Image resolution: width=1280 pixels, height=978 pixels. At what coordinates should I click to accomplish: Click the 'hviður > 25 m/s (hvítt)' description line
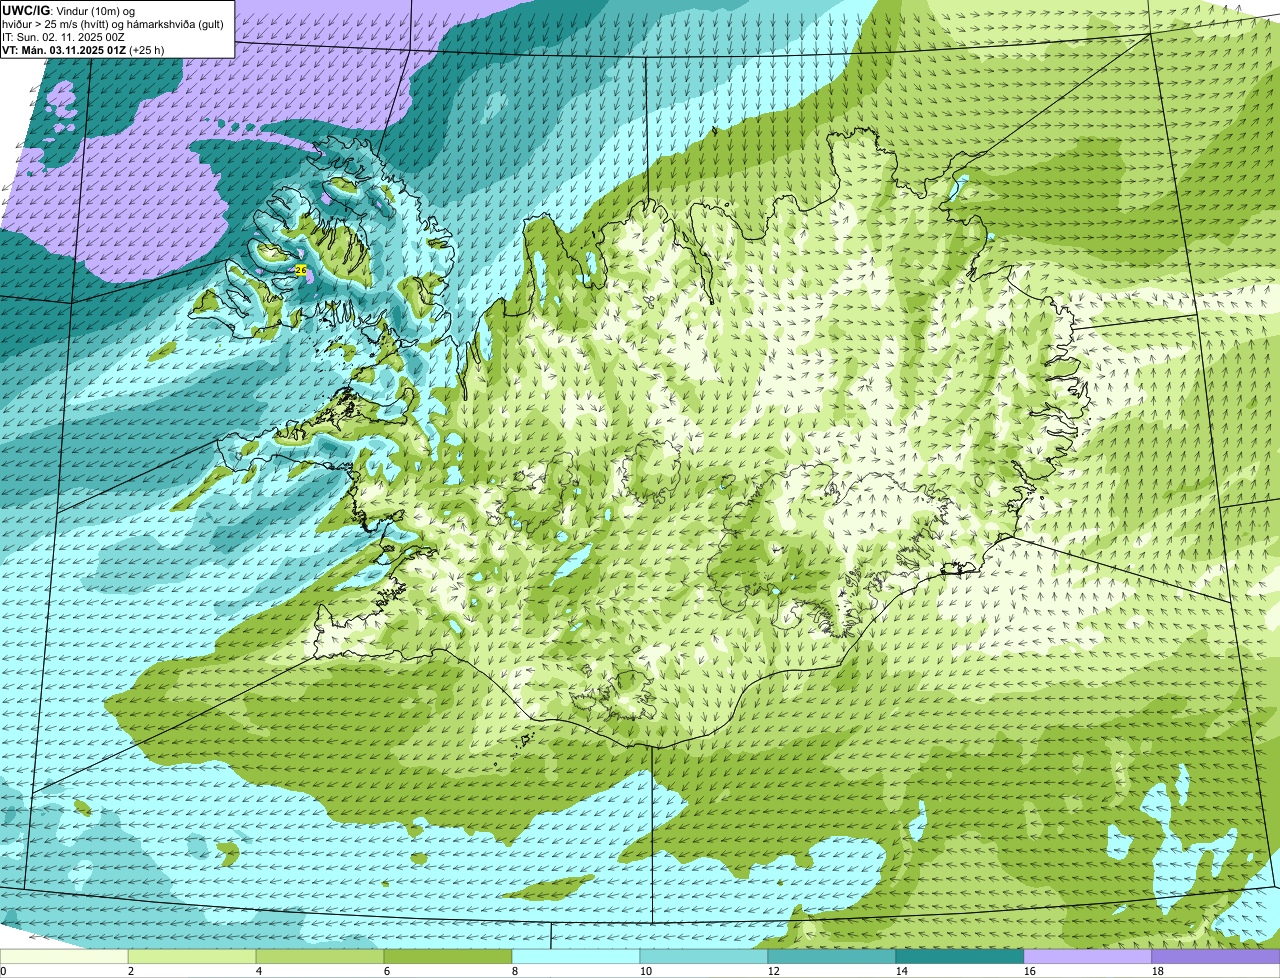click(x=112, y=24)
